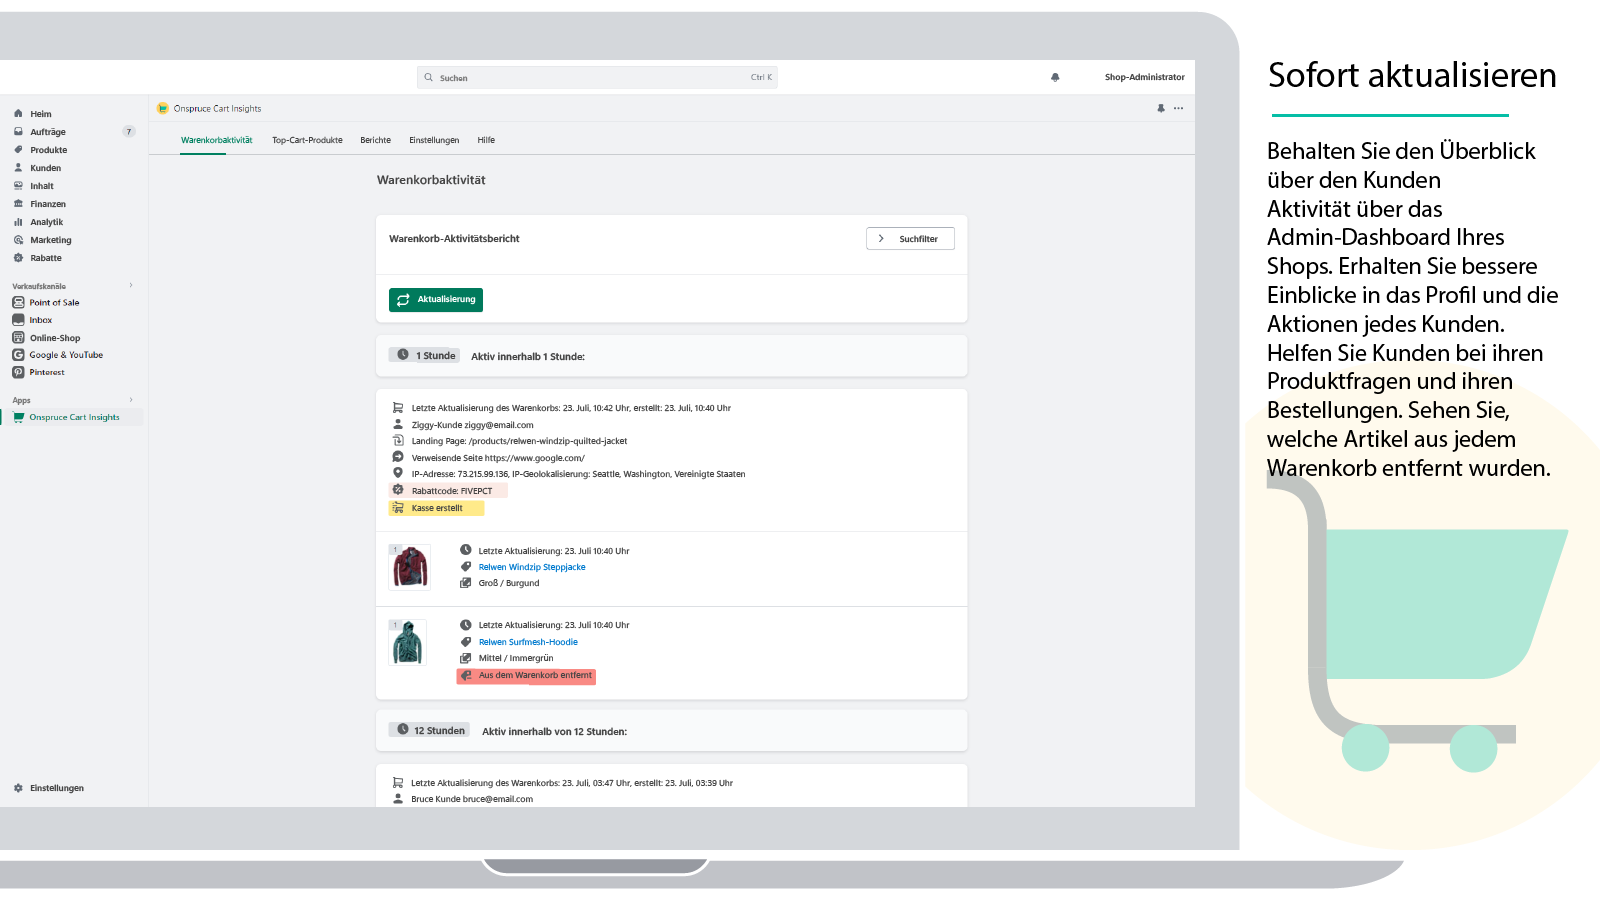Open Google & YouTube channel
This screenshot has width=1600, height=900.
pyautogui.click(x=65, y=355)
